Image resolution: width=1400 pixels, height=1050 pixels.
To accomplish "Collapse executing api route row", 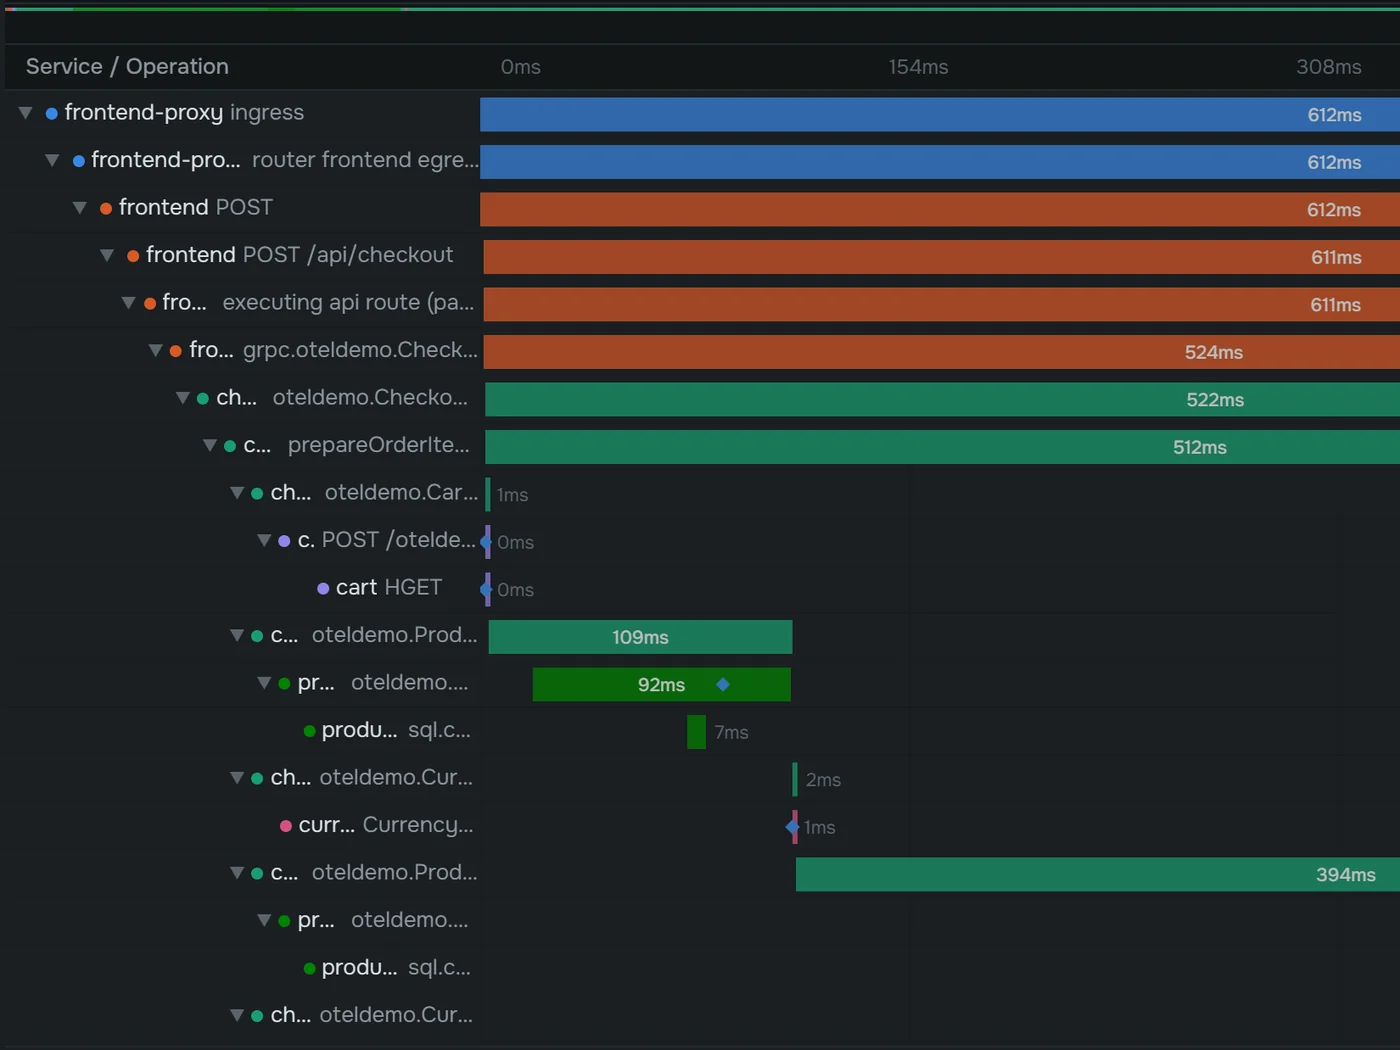I will 128,303.
